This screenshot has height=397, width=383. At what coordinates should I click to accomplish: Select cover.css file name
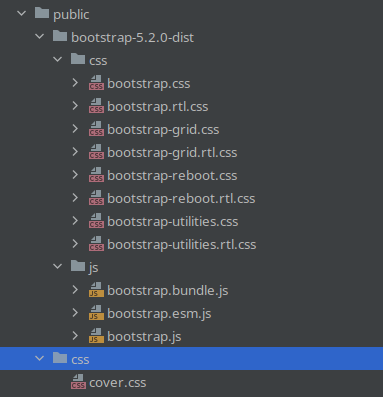point(118,382)
